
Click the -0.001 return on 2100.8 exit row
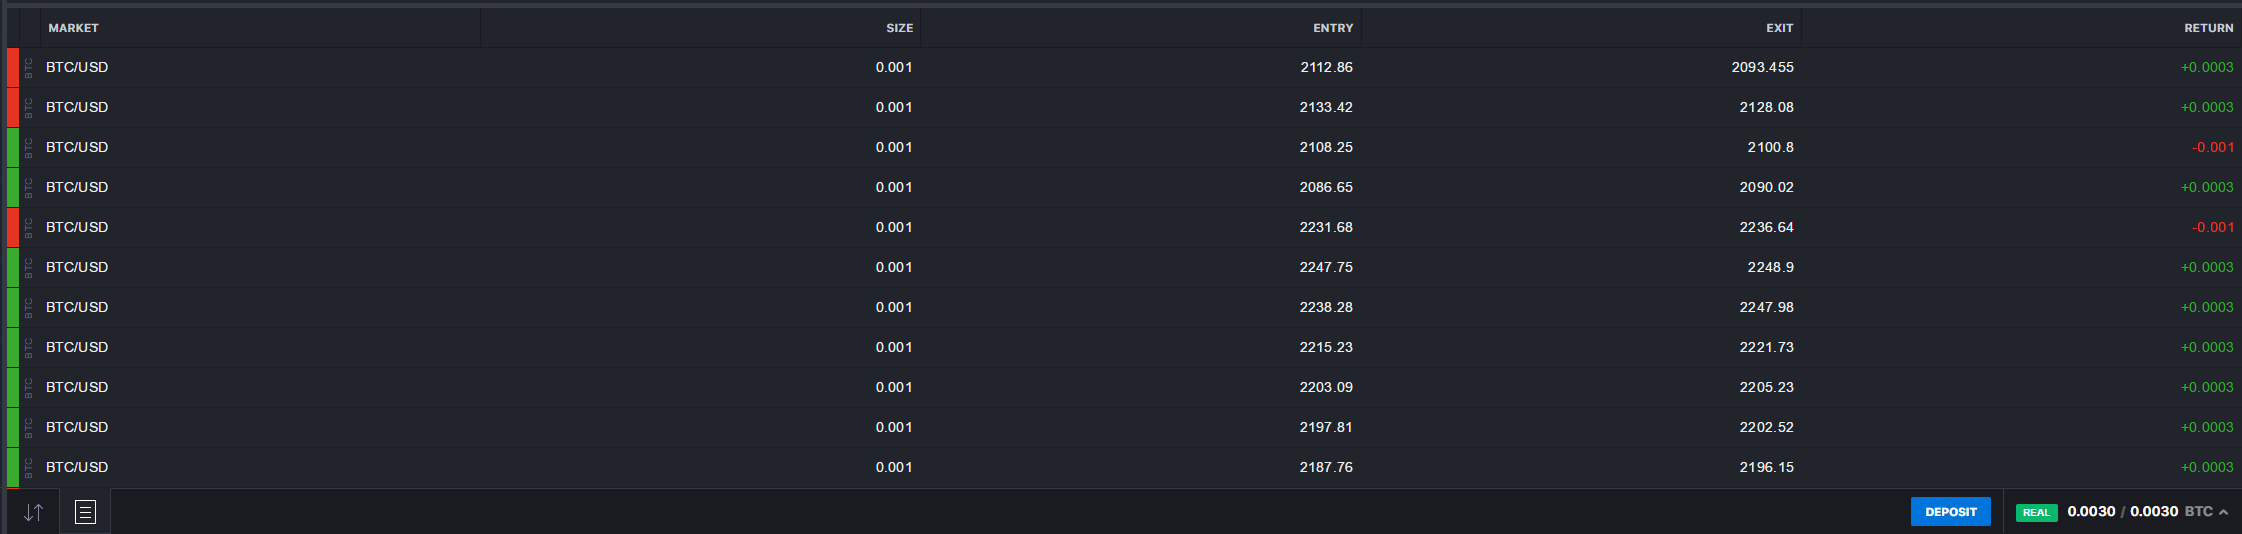pos(2212,147)
